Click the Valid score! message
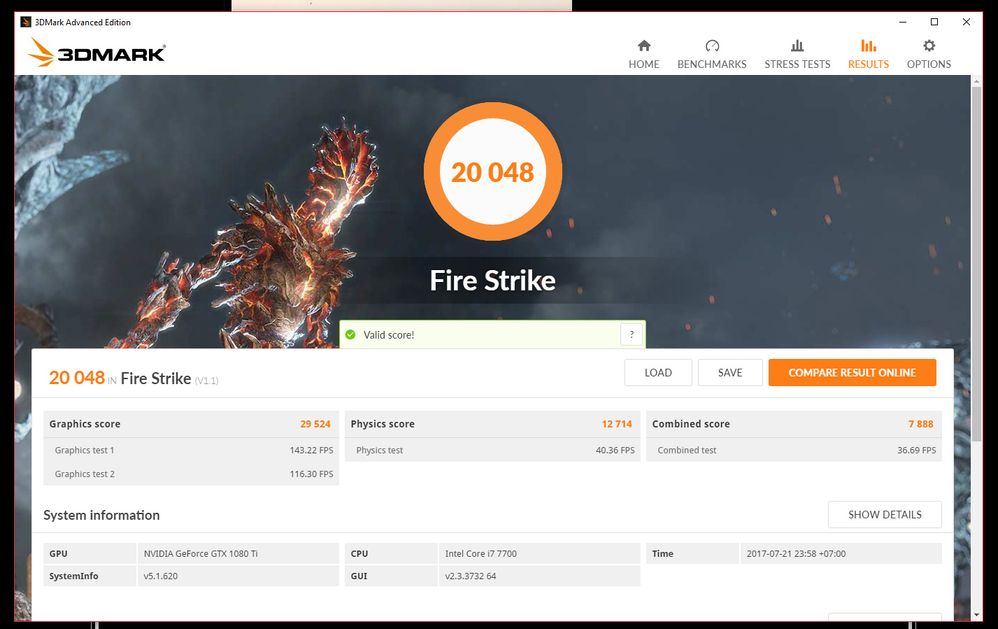Viewport: 998px width, 629px height. (388, 335)
